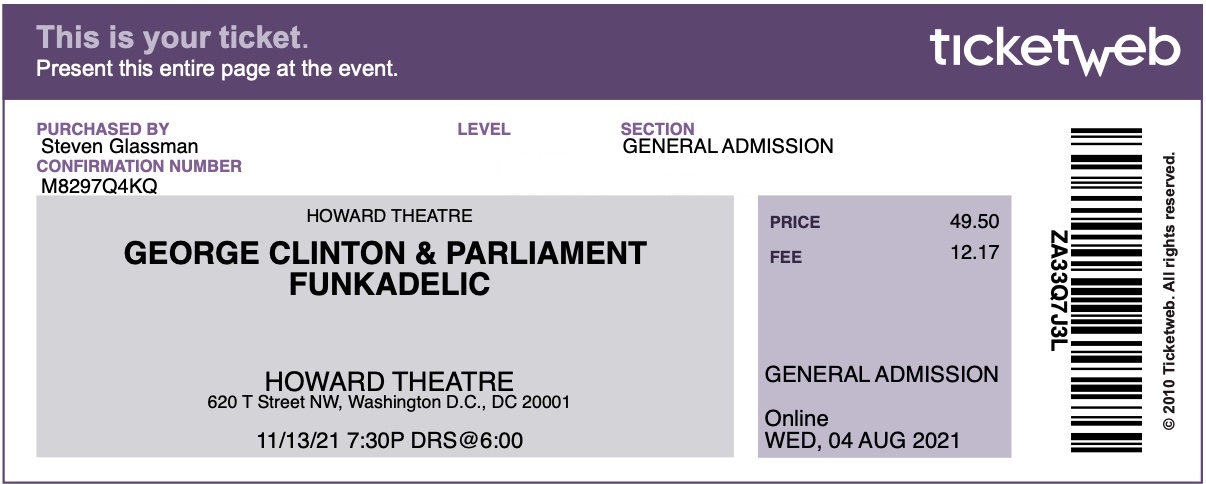1206x484 pixels.
Task: Click the LEVEL label
Action: (484, 129)
